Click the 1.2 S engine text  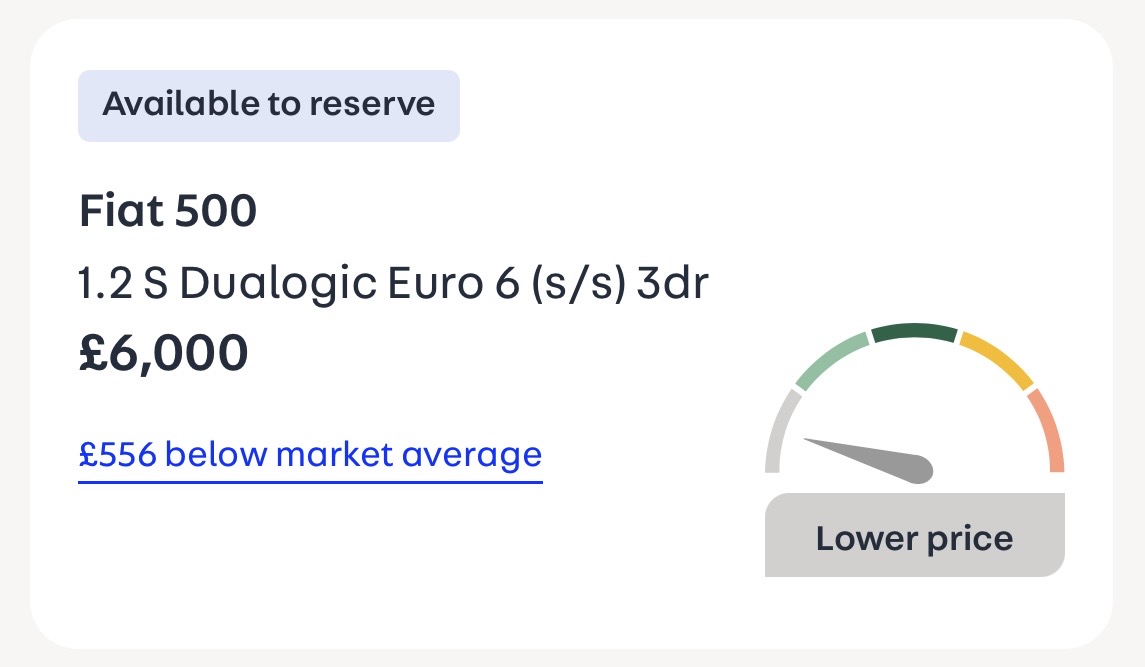(x=122, y=285)
